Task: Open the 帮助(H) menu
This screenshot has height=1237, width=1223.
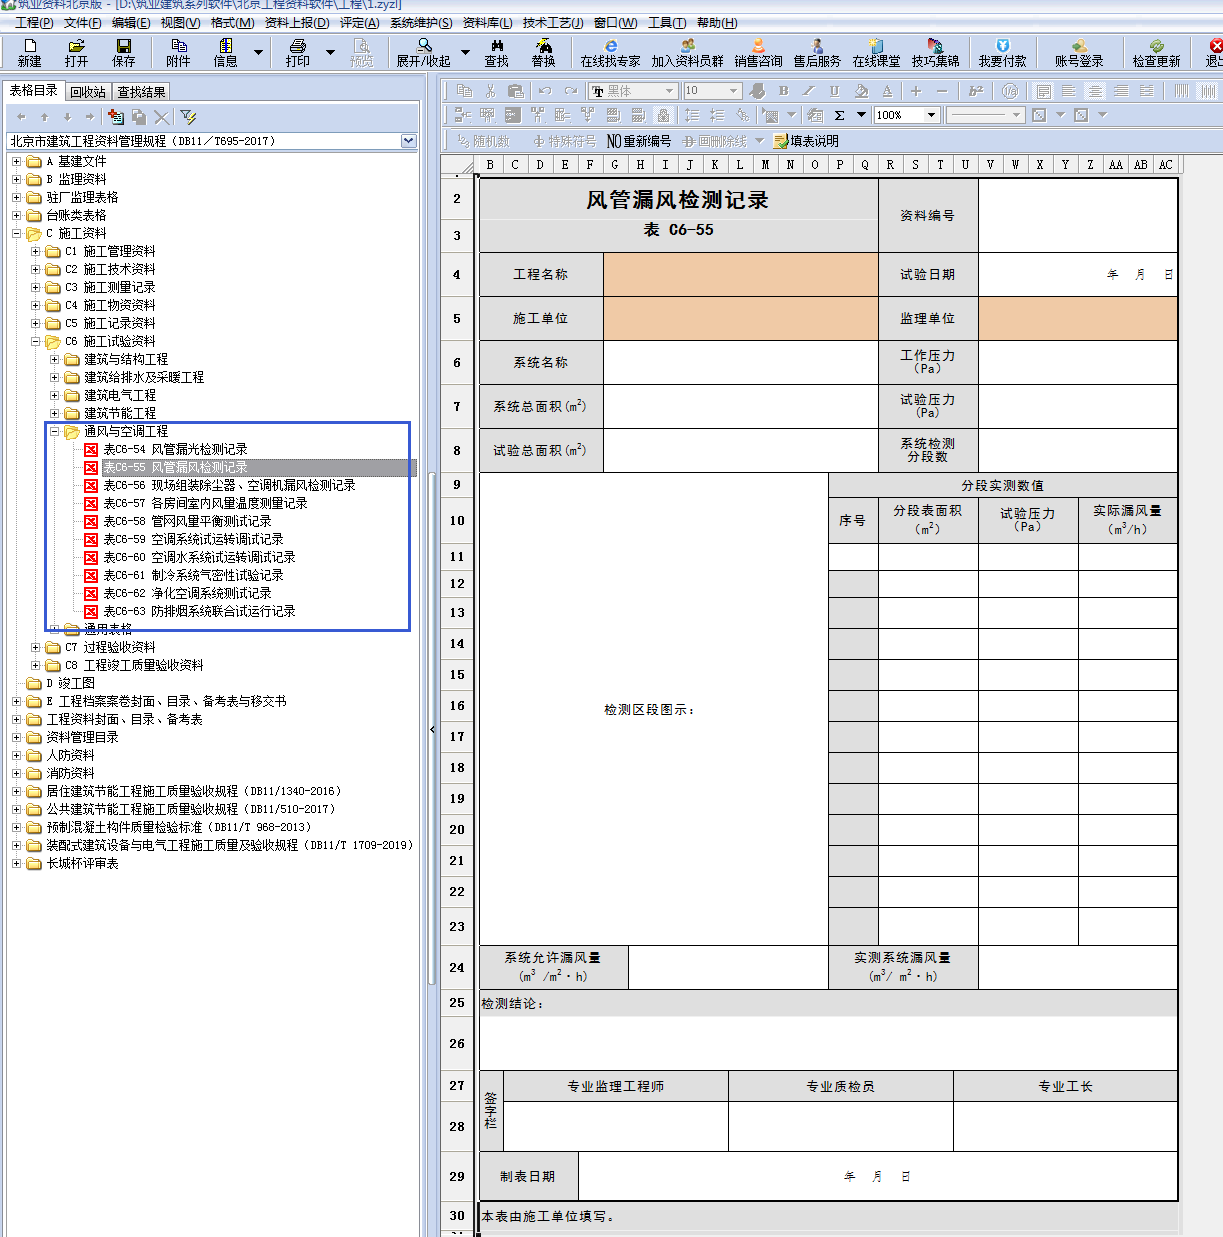Action: [717, 23]
